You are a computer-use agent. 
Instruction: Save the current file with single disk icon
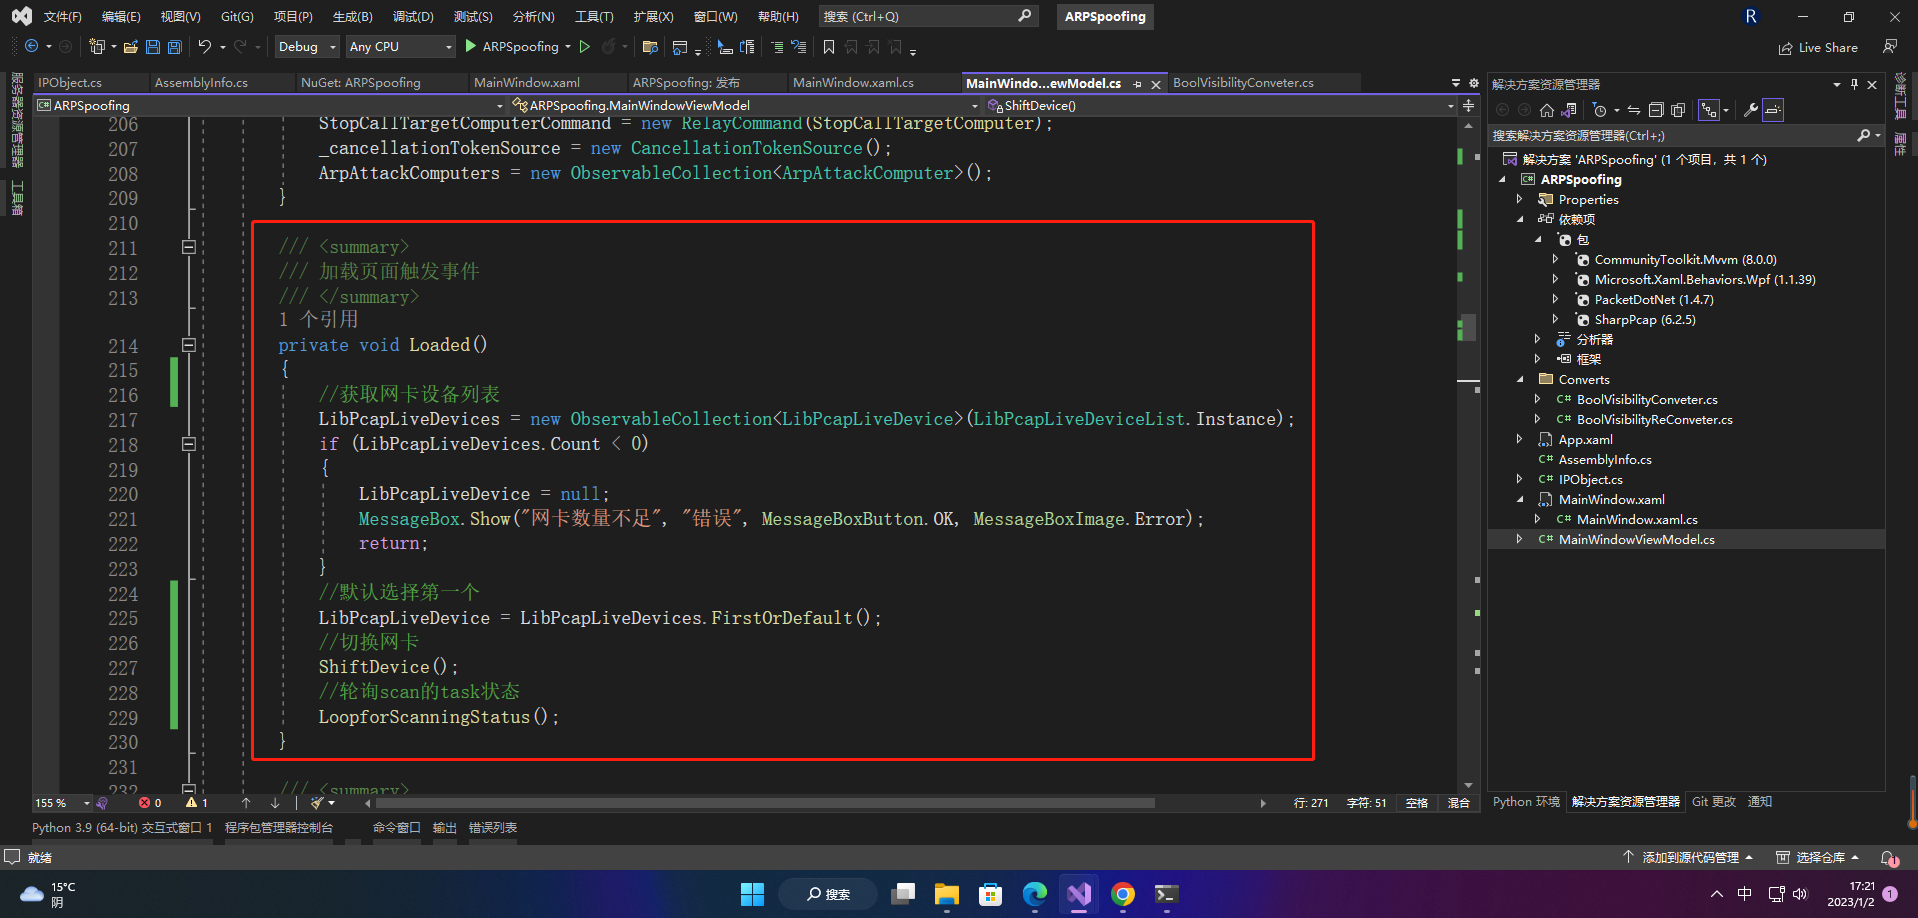tap(153, 46)
